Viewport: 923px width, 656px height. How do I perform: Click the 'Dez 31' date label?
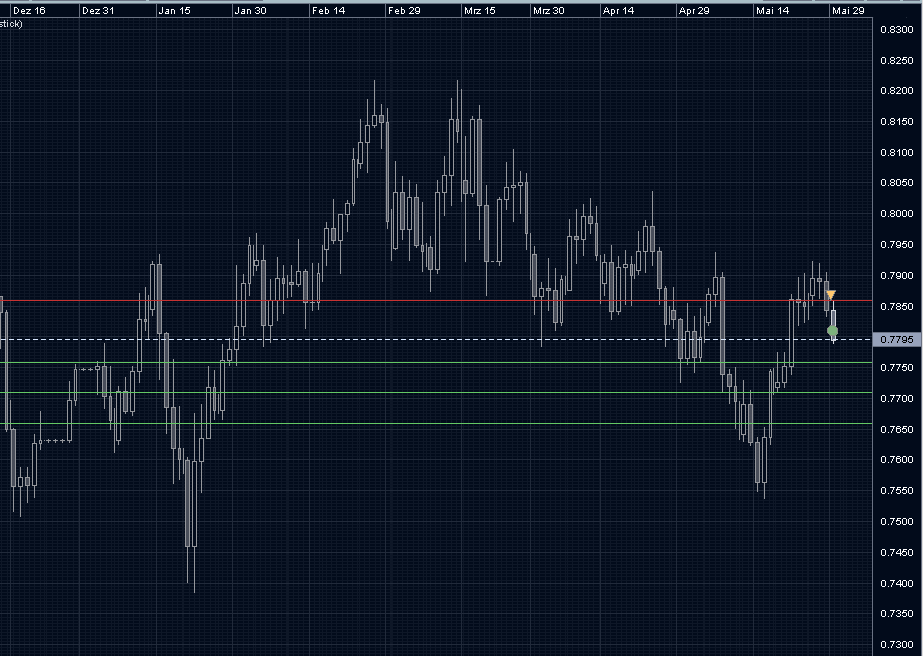coord(98,11)
